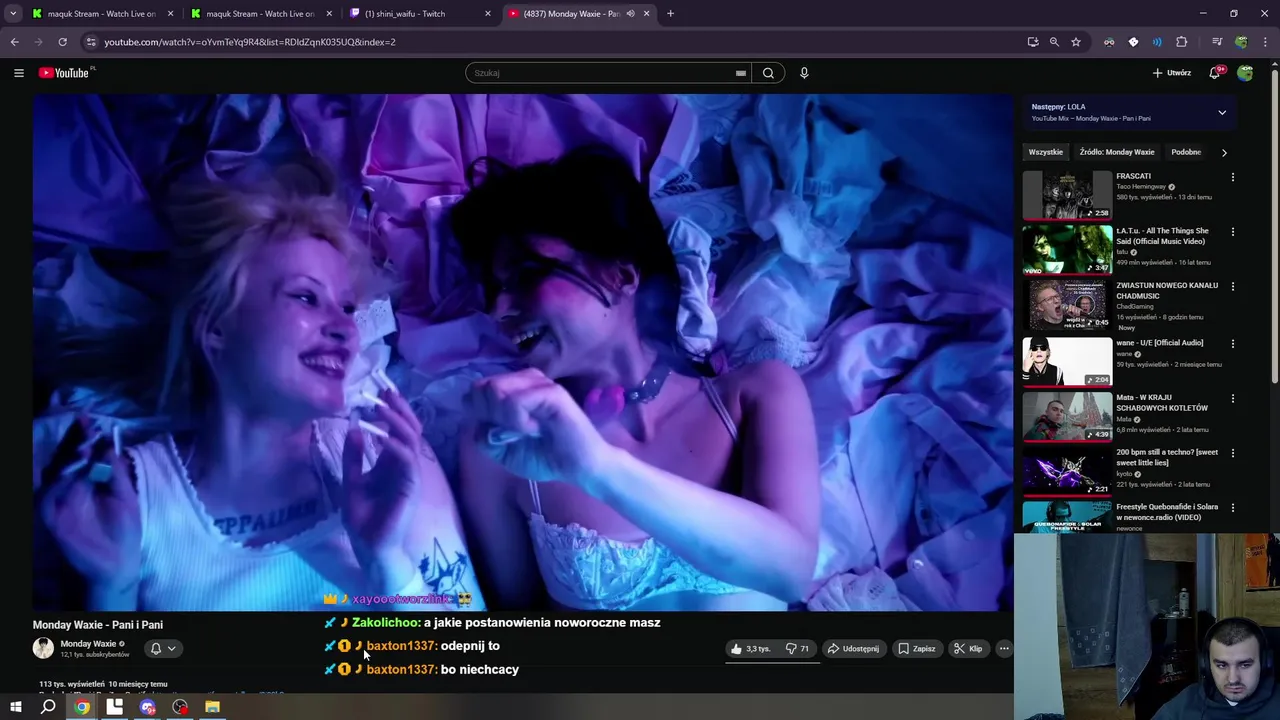Click the Zapisz save button

[x=916, y=649]
